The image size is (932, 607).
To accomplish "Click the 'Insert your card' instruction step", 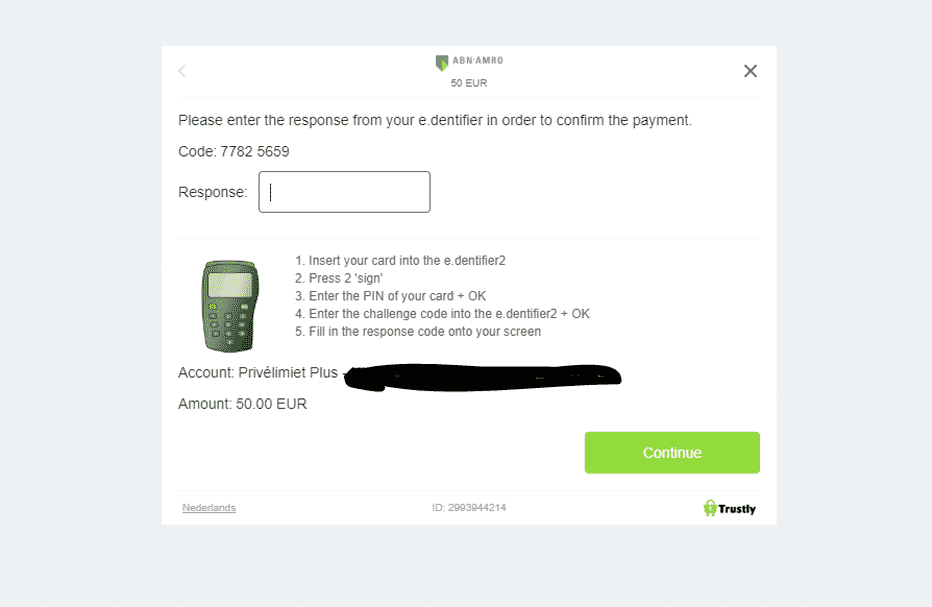I will point(400,260).
